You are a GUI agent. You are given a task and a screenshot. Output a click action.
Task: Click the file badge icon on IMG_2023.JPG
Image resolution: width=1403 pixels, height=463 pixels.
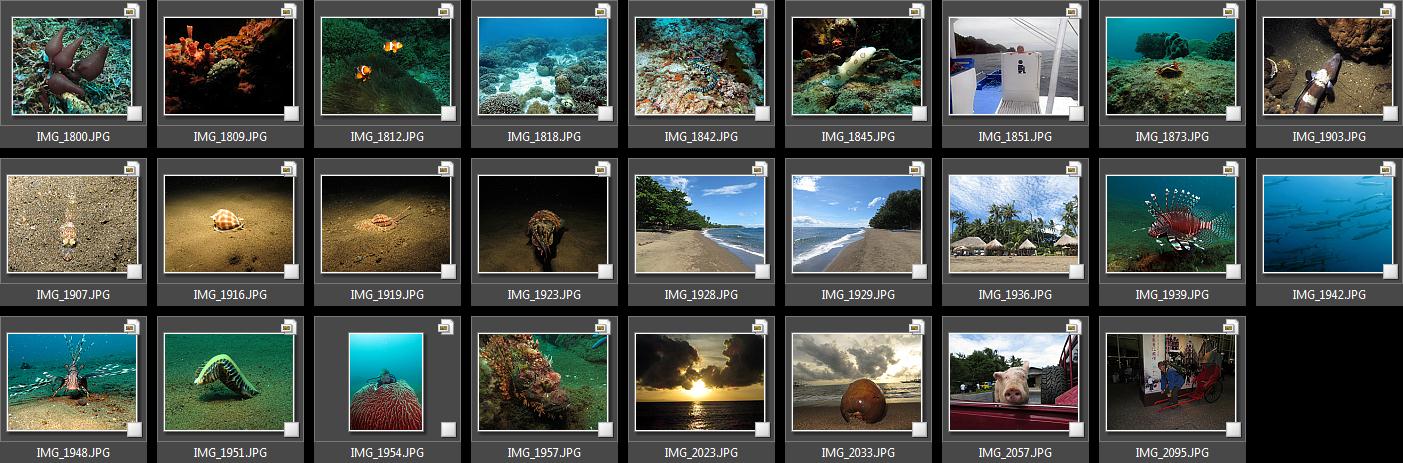coord(759,327)
